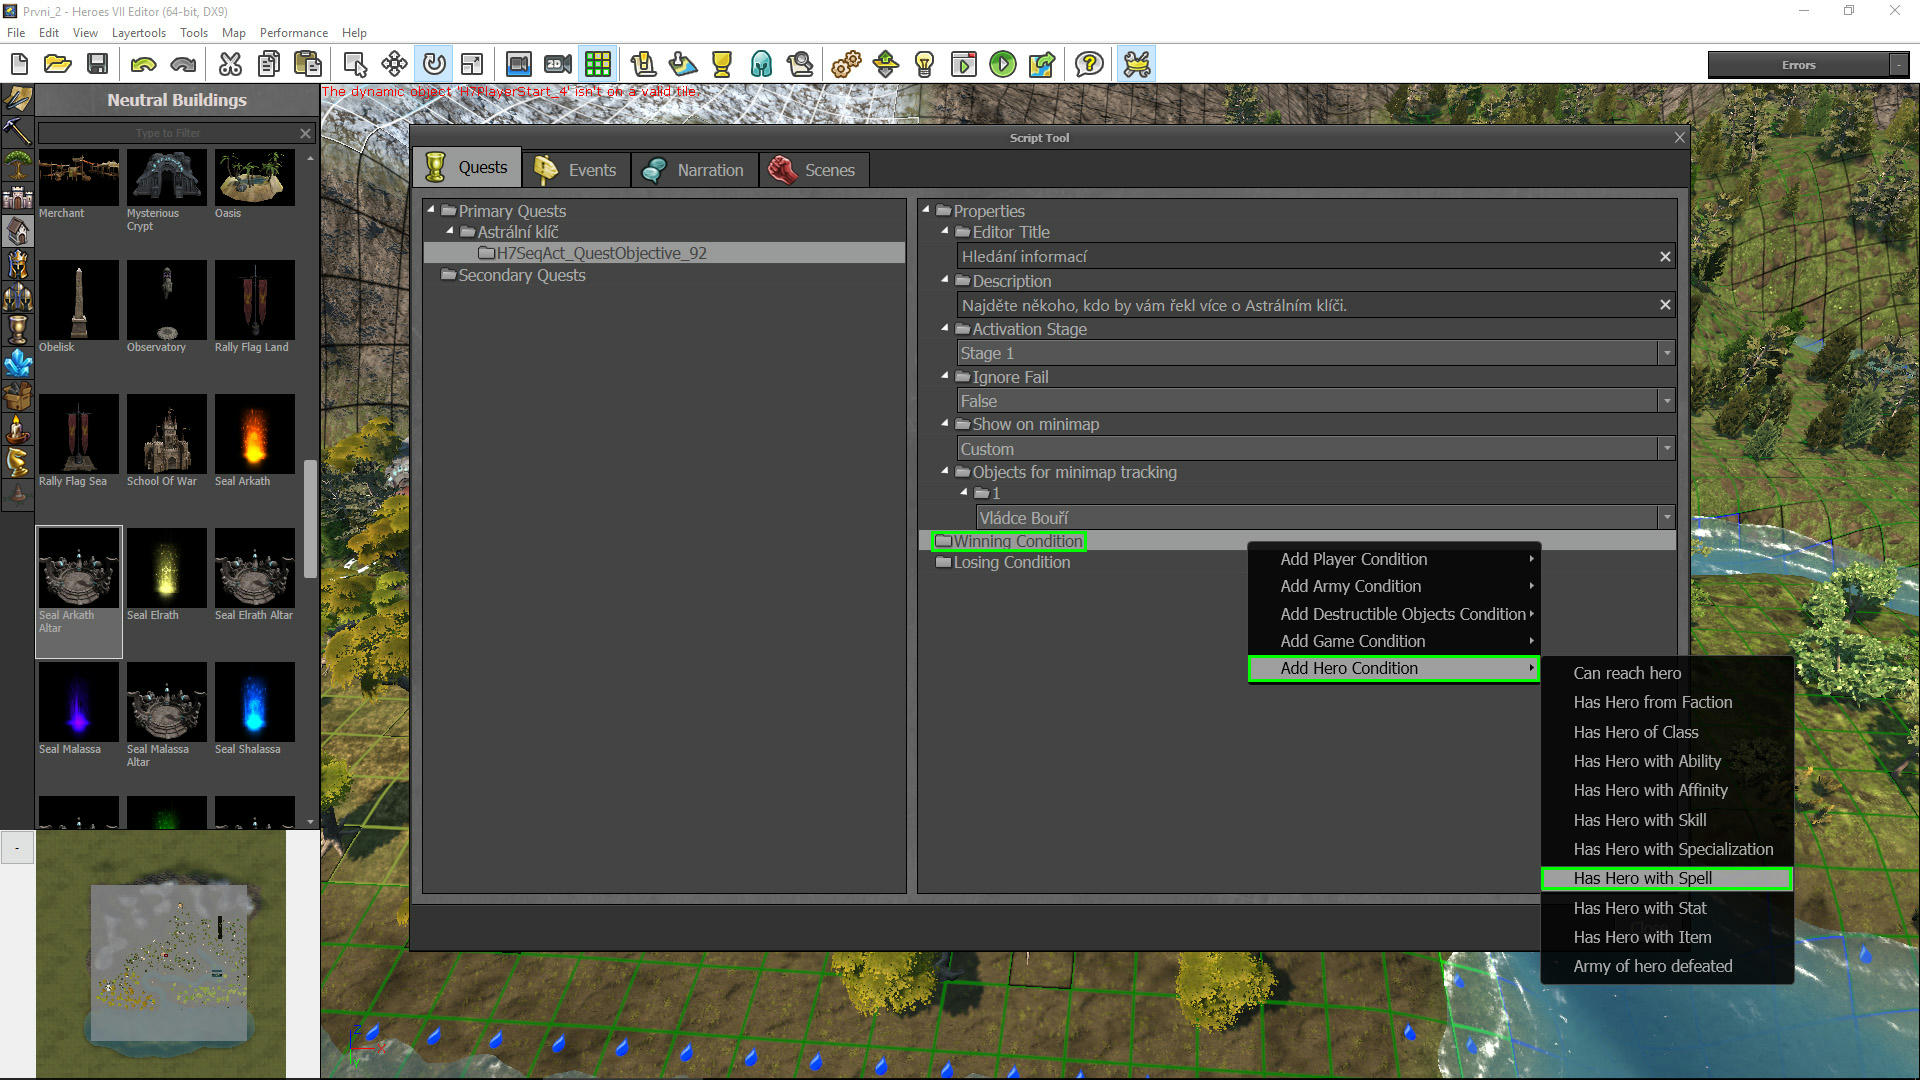Open the blue crystal resources category
This screenshot has height=1080, width=1920.
(18, 363)
